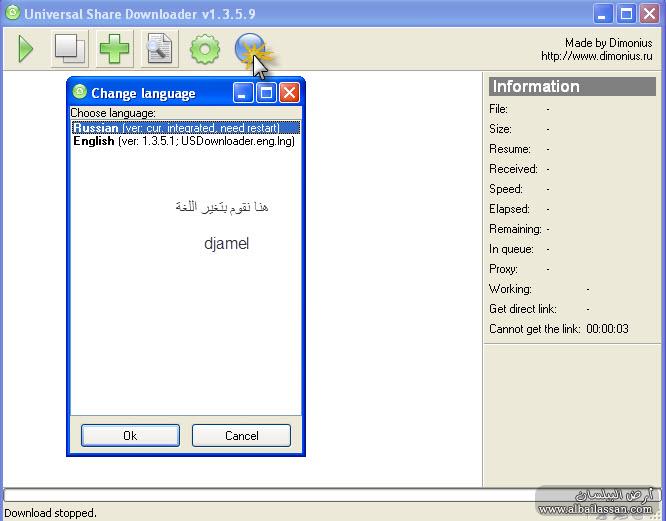Screen dimensions: 666x521
Task: Open the http://www.dimonius.ru link
Action: click(x=597, y=56)
